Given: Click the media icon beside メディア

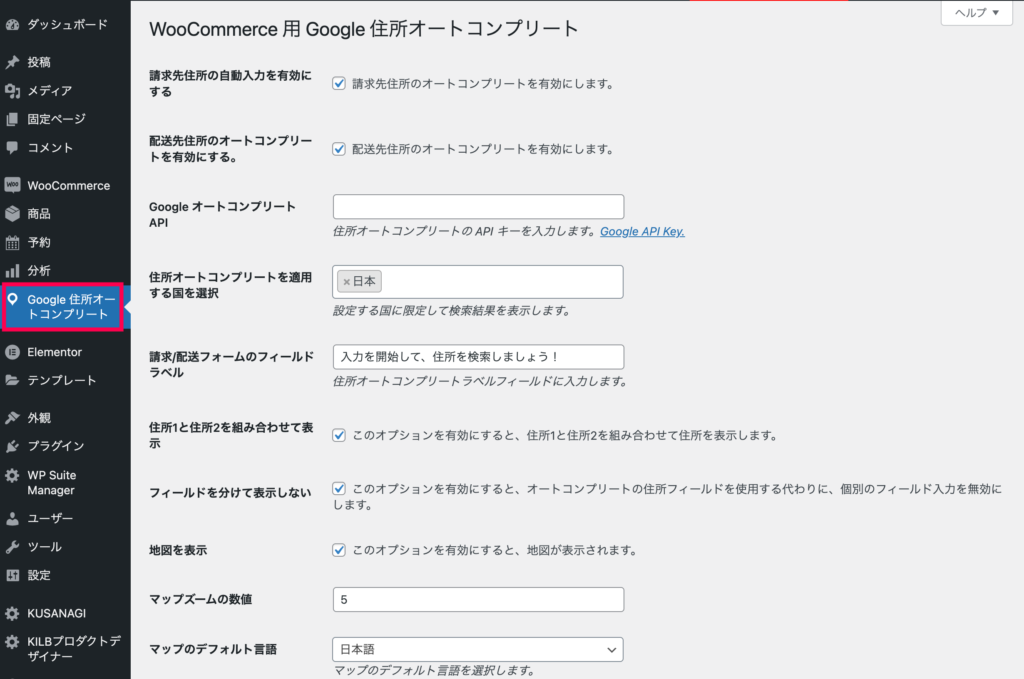Looking at the screenshot, I should coord(12,91).
